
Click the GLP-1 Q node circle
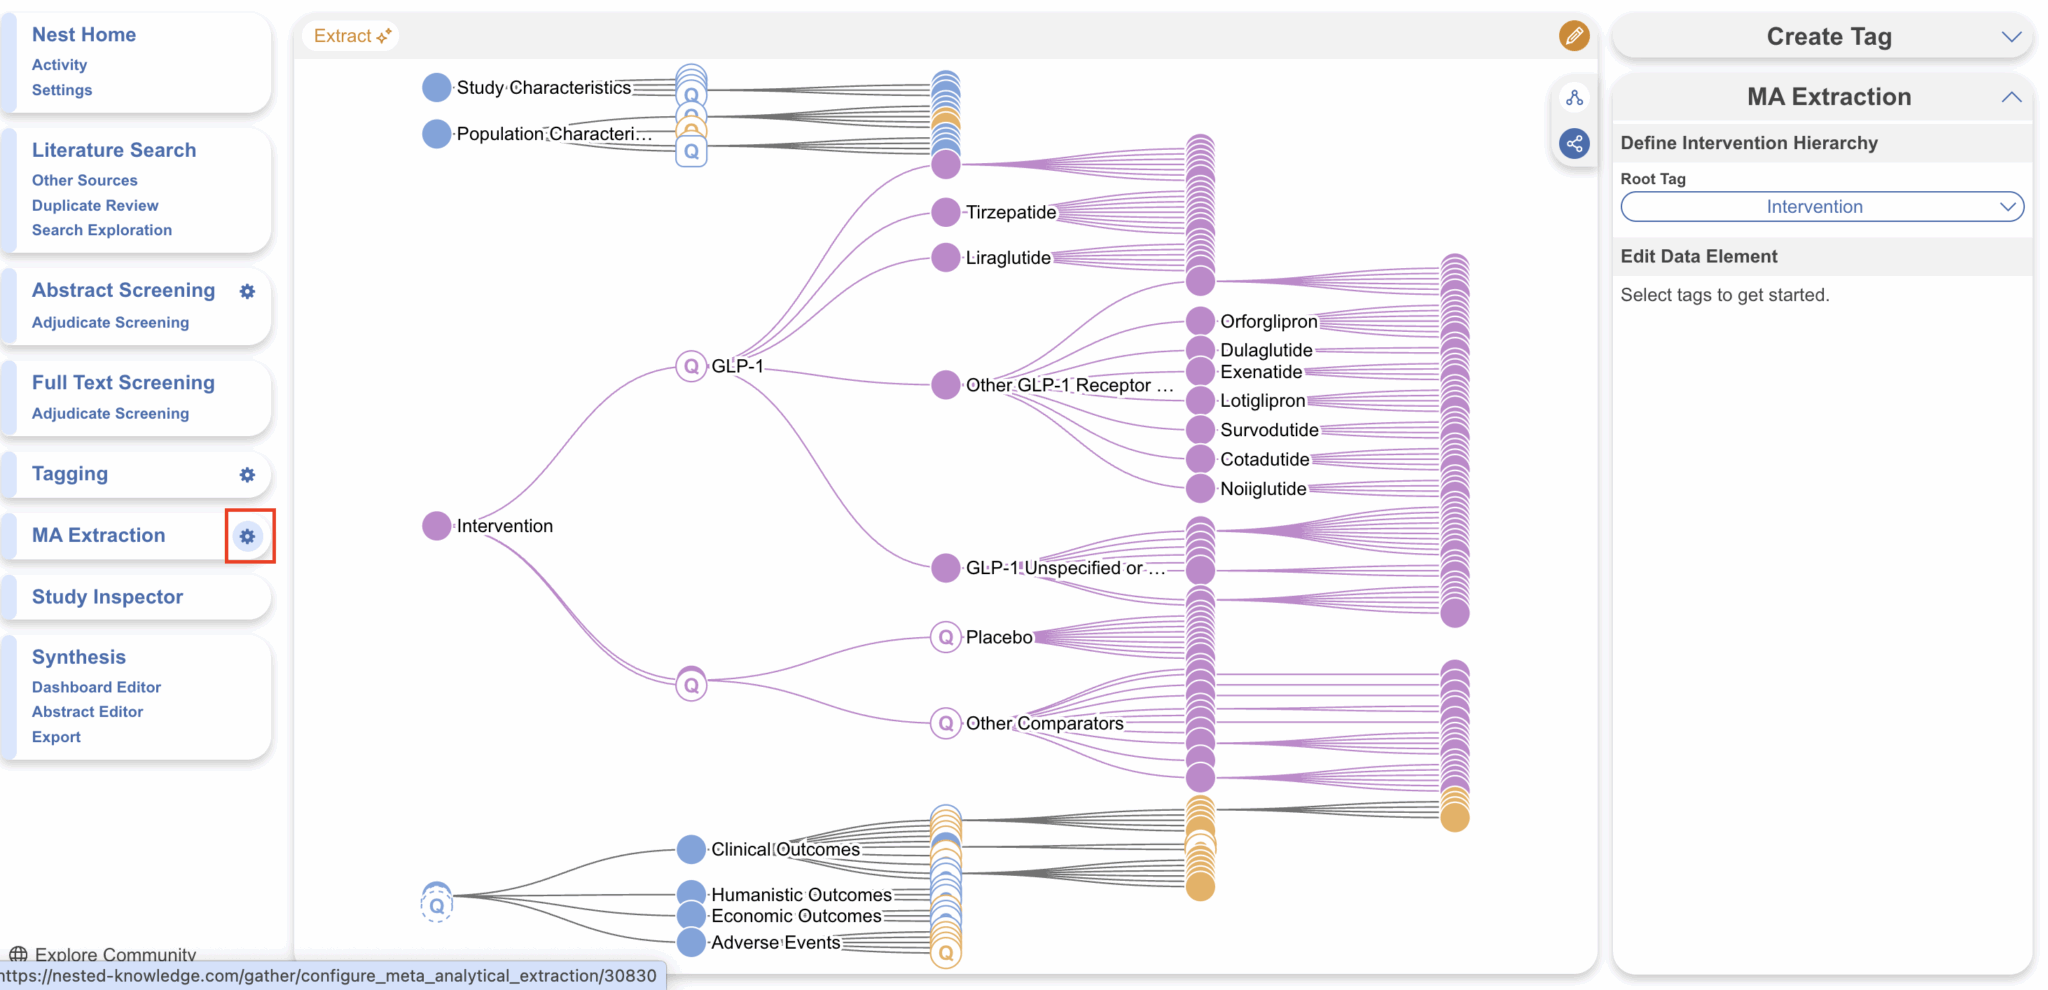691,366
